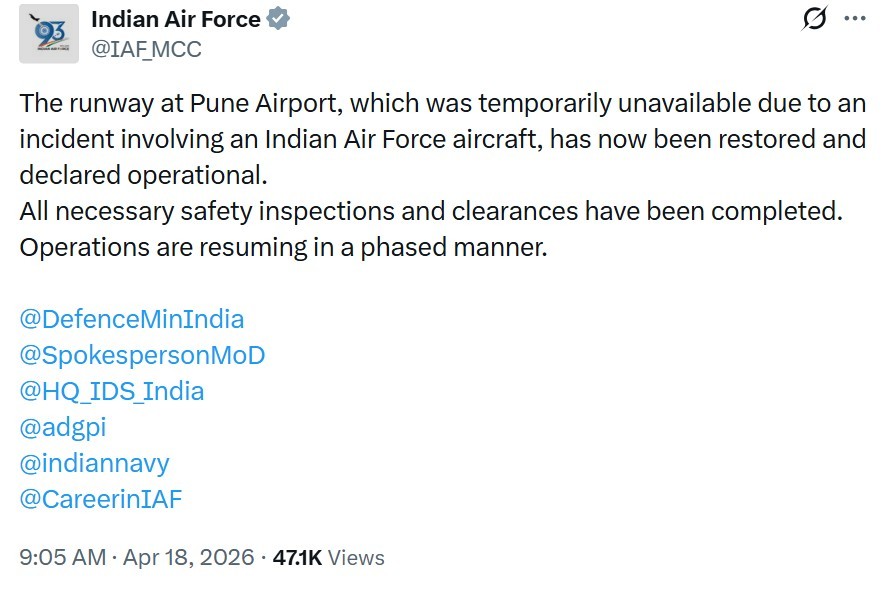This screenshot has width=888, height=592.
Task: Open the Grok actions icon
Action: pyautogui.click(x=815, y=19)
